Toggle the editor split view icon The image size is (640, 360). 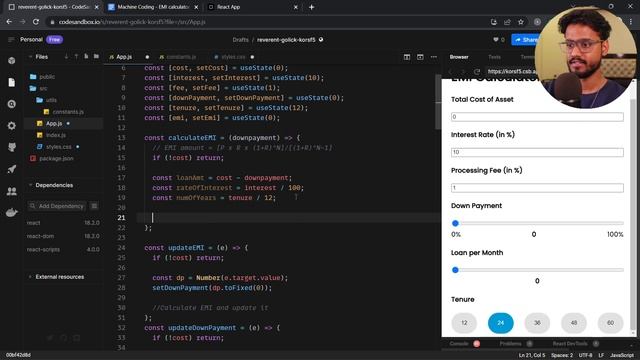pyautogui.click(x=407, y=57)
